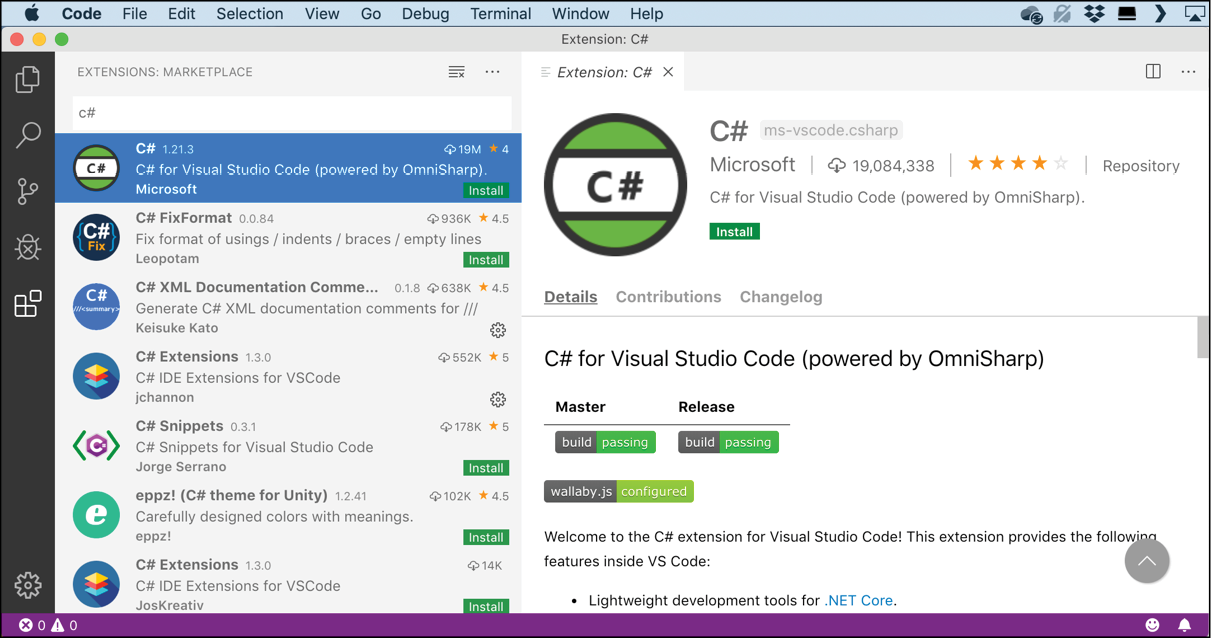Open the Debug menu in the menu bar

click(x=425, y=14)
